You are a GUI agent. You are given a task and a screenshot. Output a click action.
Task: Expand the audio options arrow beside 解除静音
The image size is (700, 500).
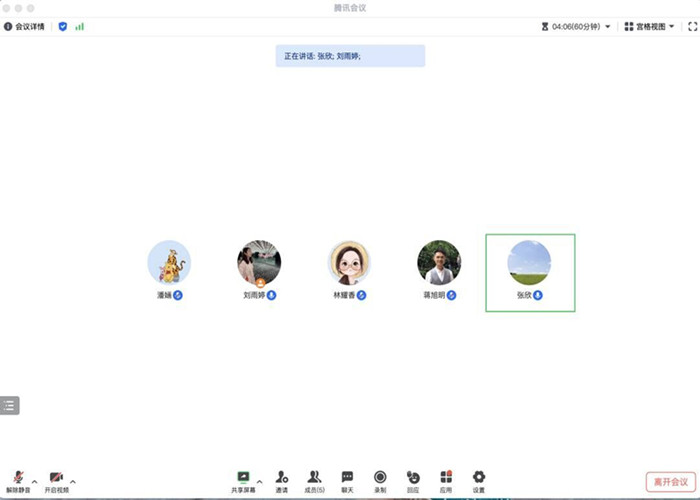35,480
